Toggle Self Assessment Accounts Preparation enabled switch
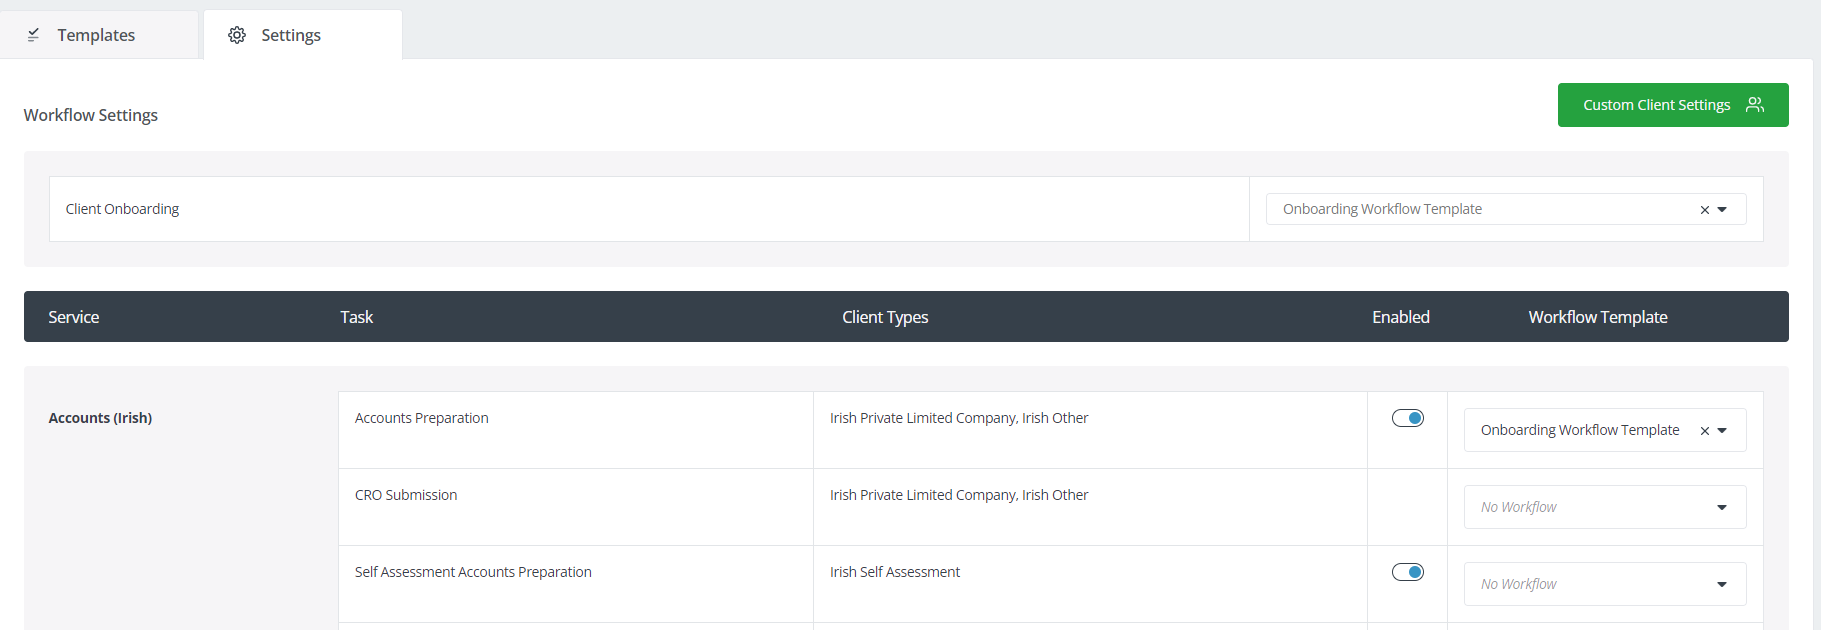 click(1407, 572)
